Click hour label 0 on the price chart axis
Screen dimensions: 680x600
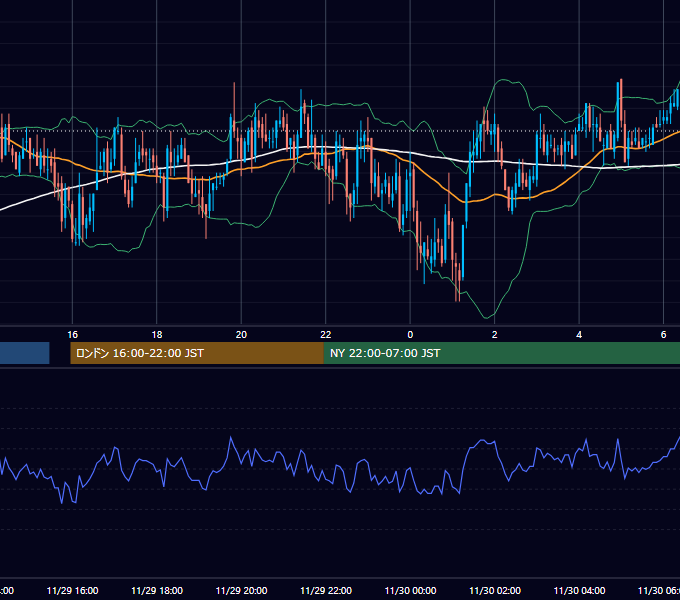[410, 335]
